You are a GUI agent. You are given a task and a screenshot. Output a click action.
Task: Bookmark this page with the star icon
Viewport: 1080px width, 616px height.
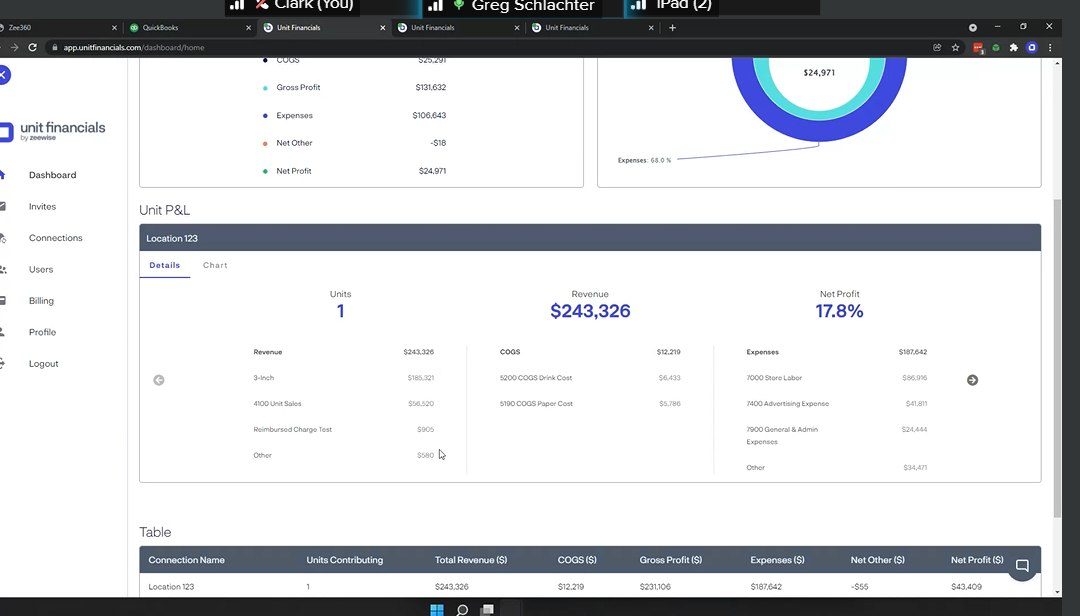956,47
